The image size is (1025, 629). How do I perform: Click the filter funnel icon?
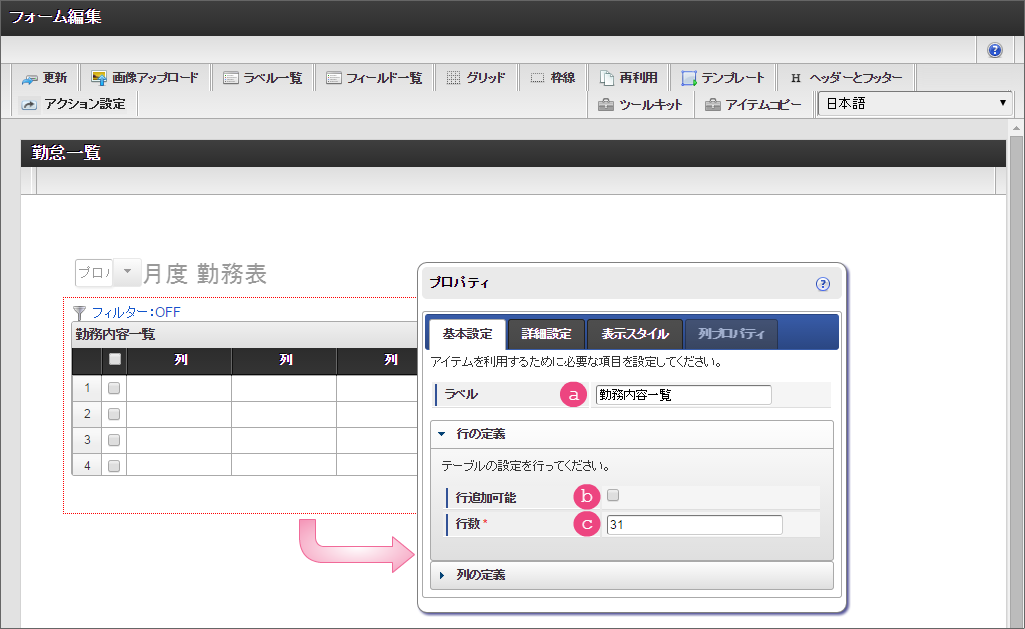click(x=79, y=313)
